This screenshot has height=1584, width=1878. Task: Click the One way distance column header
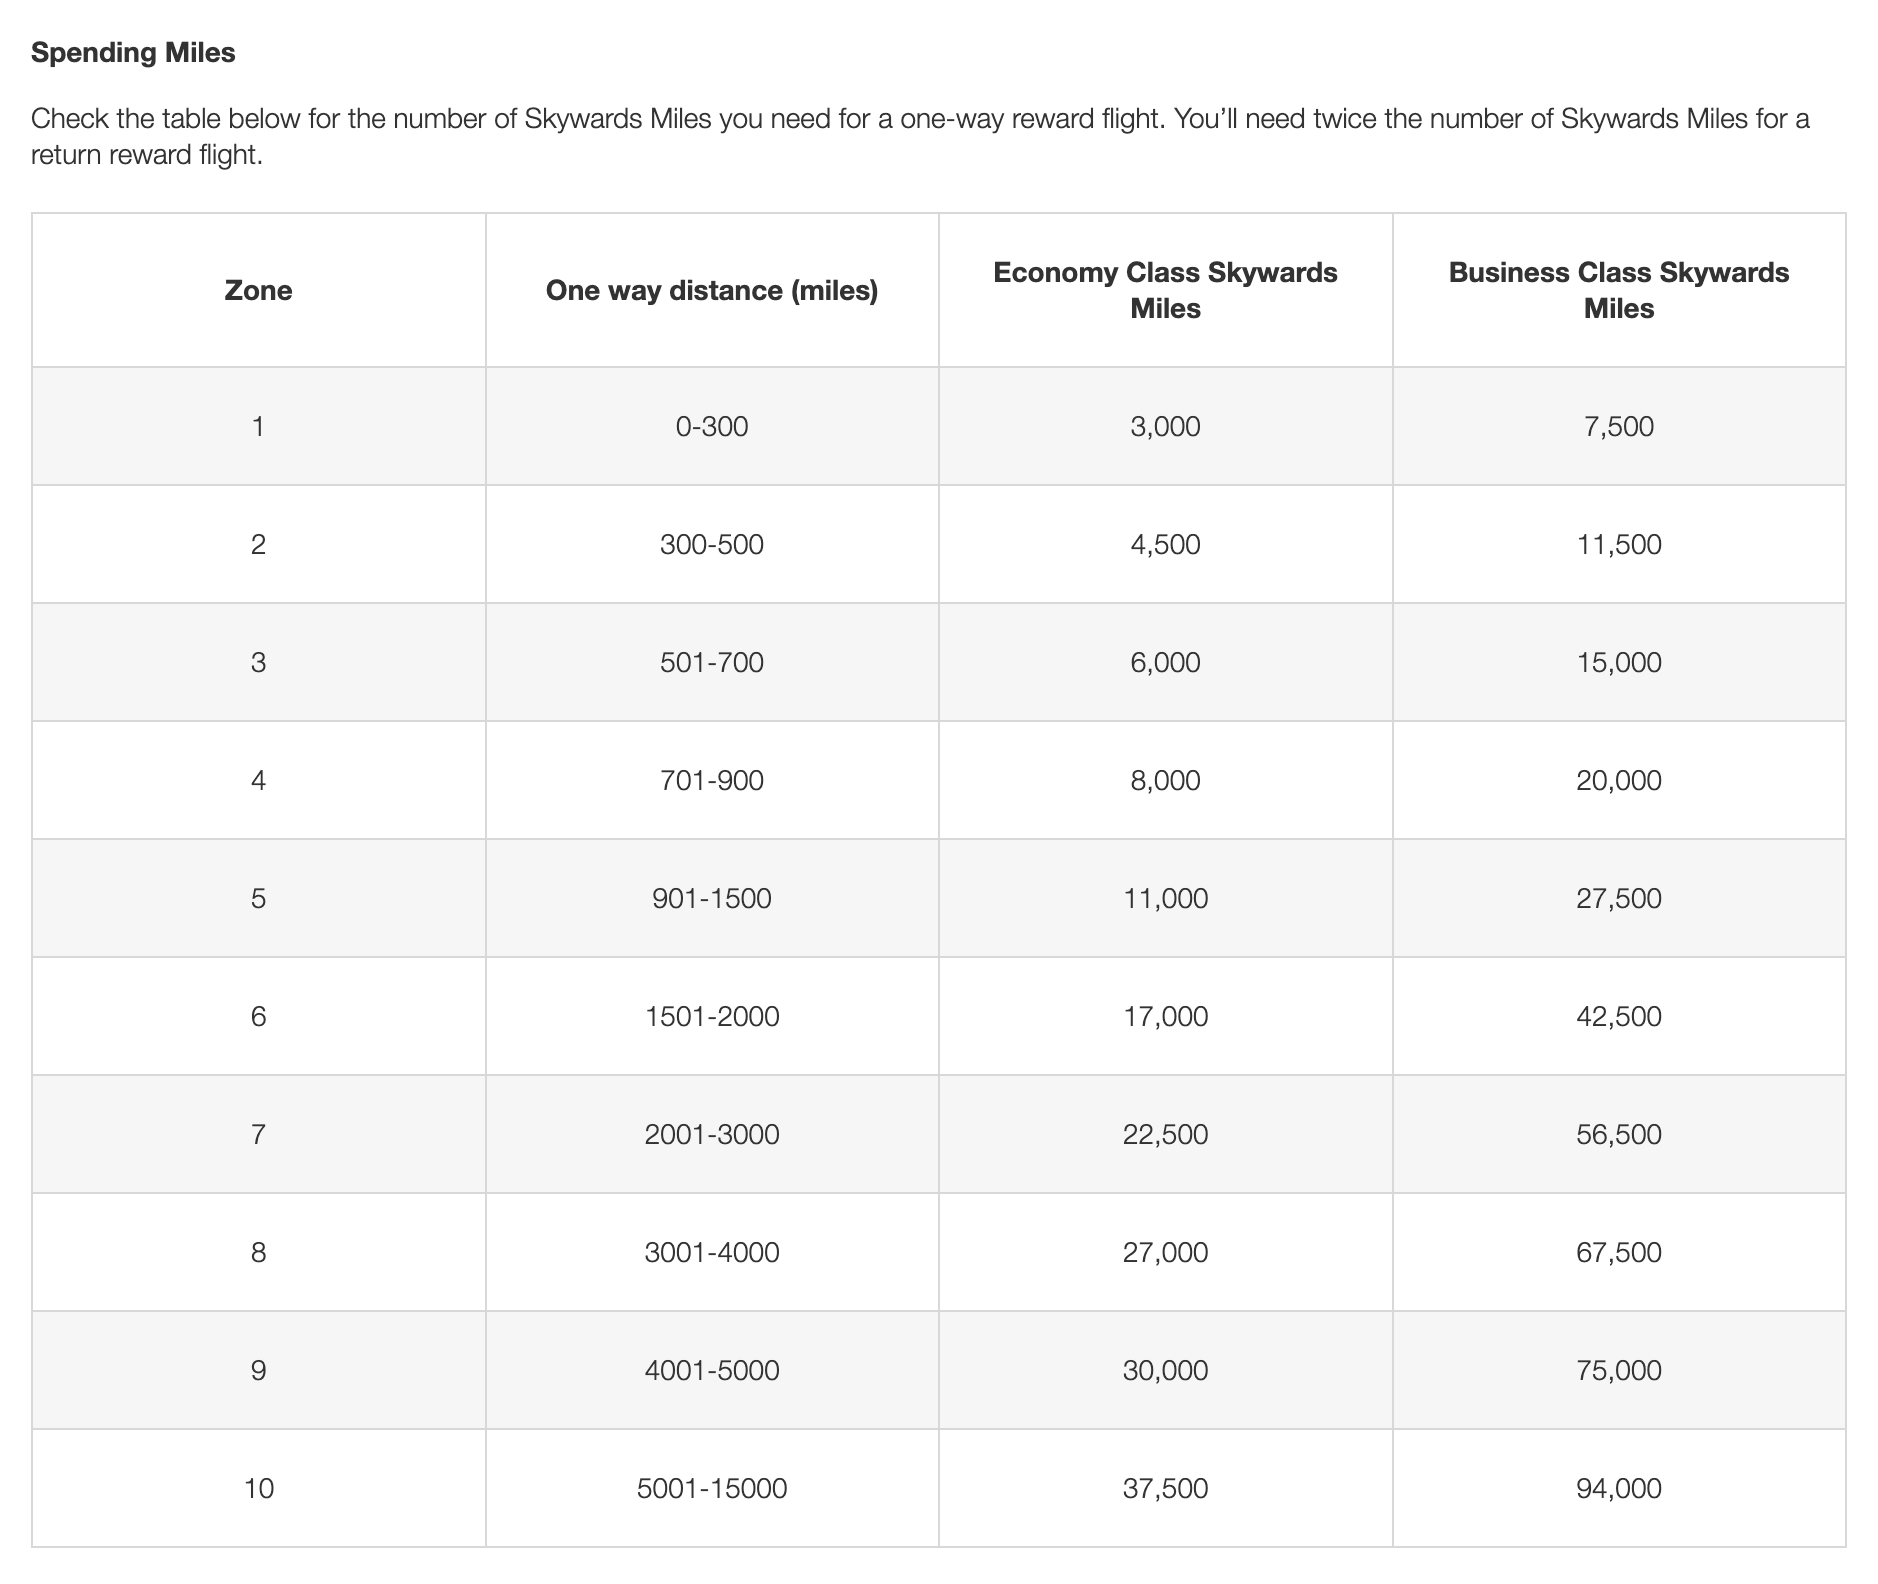(712, 291)
